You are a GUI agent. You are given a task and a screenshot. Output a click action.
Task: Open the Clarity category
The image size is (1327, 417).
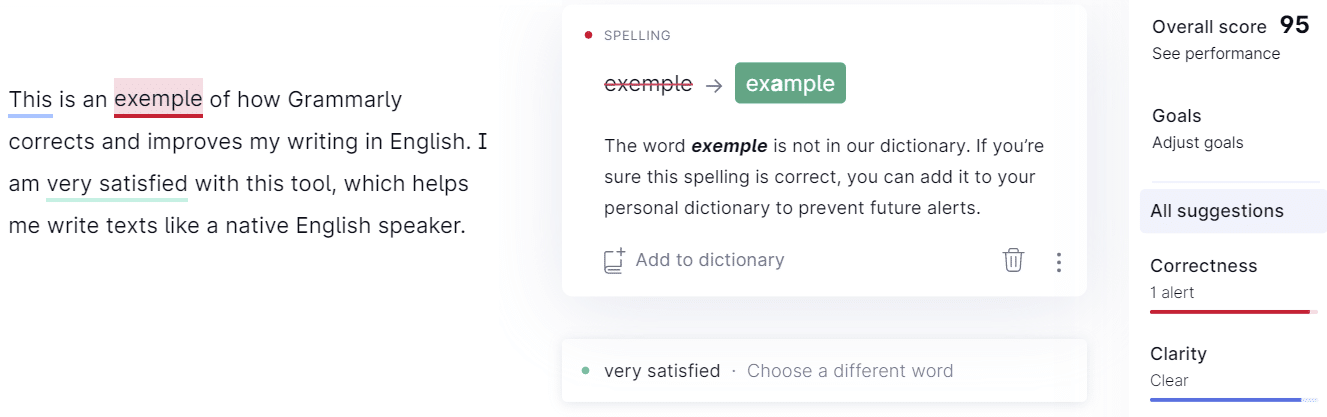[1234, 367]
